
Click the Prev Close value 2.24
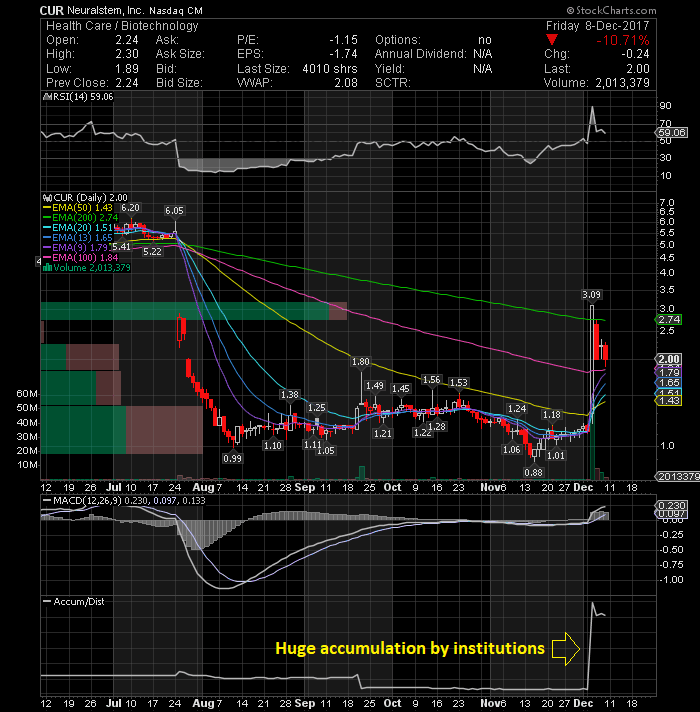click(127, 83)
